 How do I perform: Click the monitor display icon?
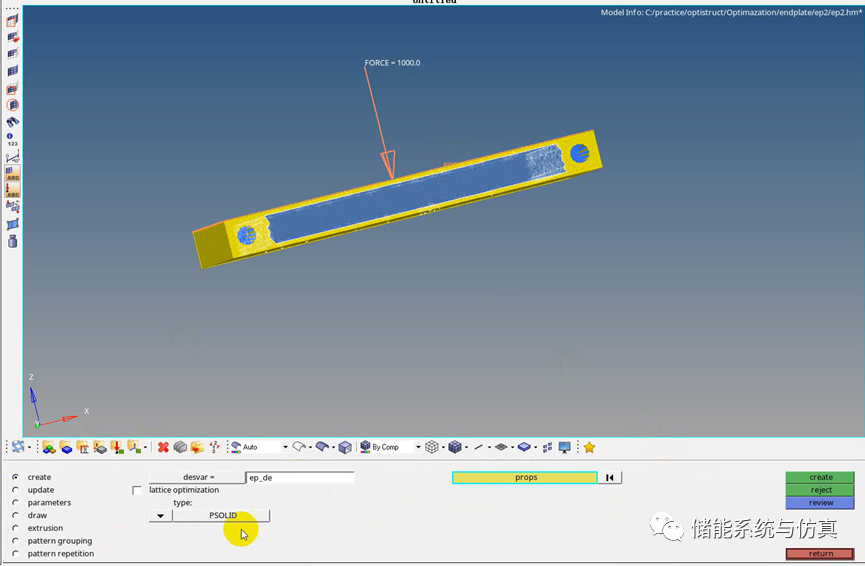pyautogui.click(x=564, y=447)
